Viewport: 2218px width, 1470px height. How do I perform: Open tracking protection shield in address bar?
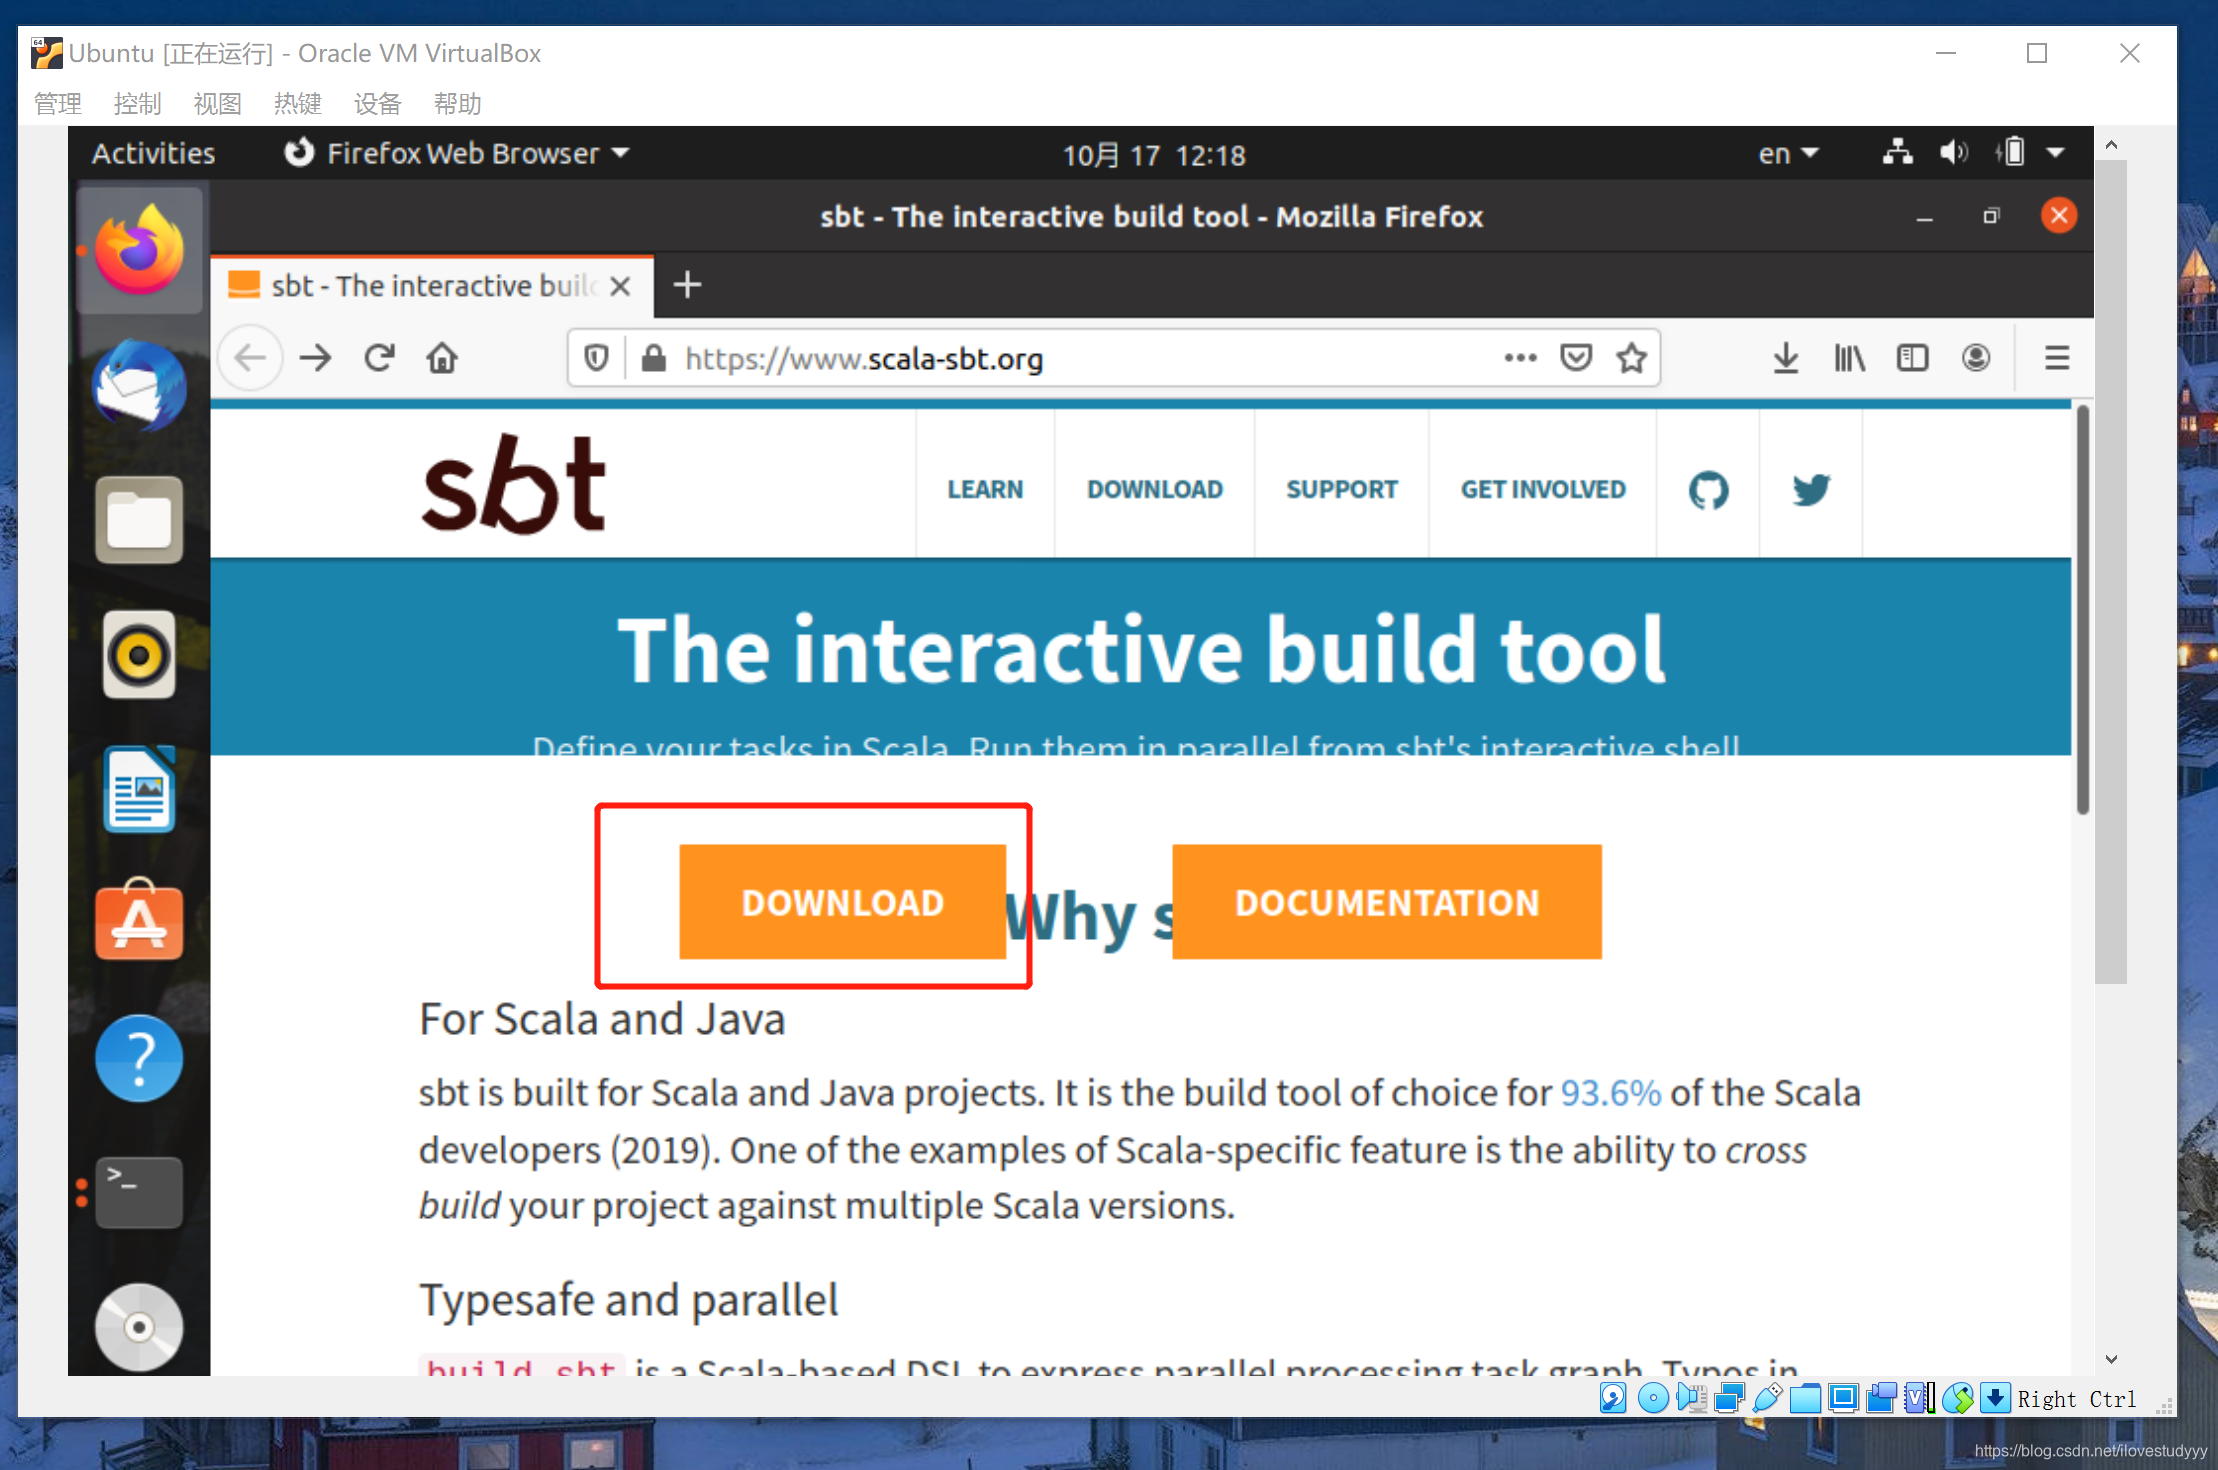pos(596,358)
